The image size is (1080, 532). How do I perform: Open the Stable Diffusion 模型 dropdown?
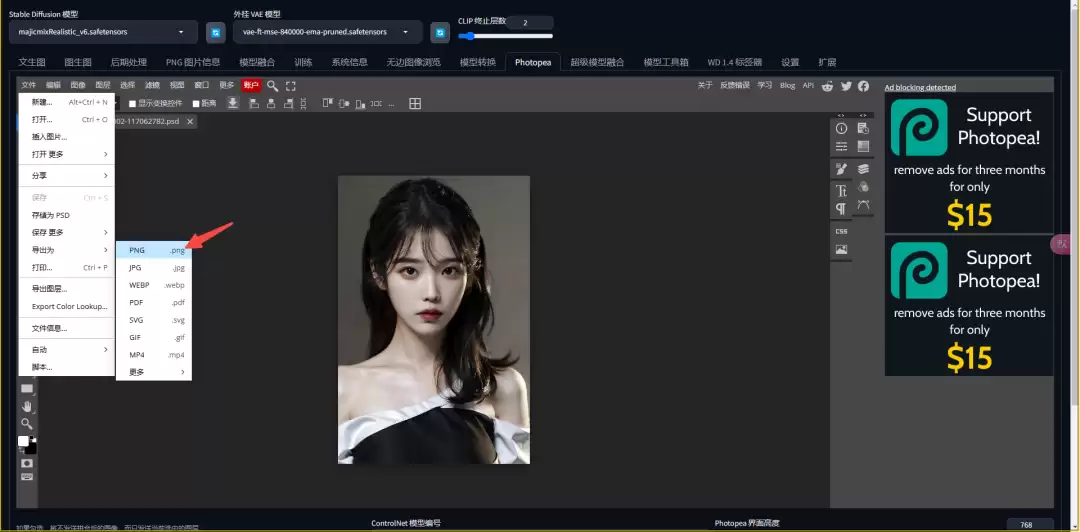(x=103, y=32)
